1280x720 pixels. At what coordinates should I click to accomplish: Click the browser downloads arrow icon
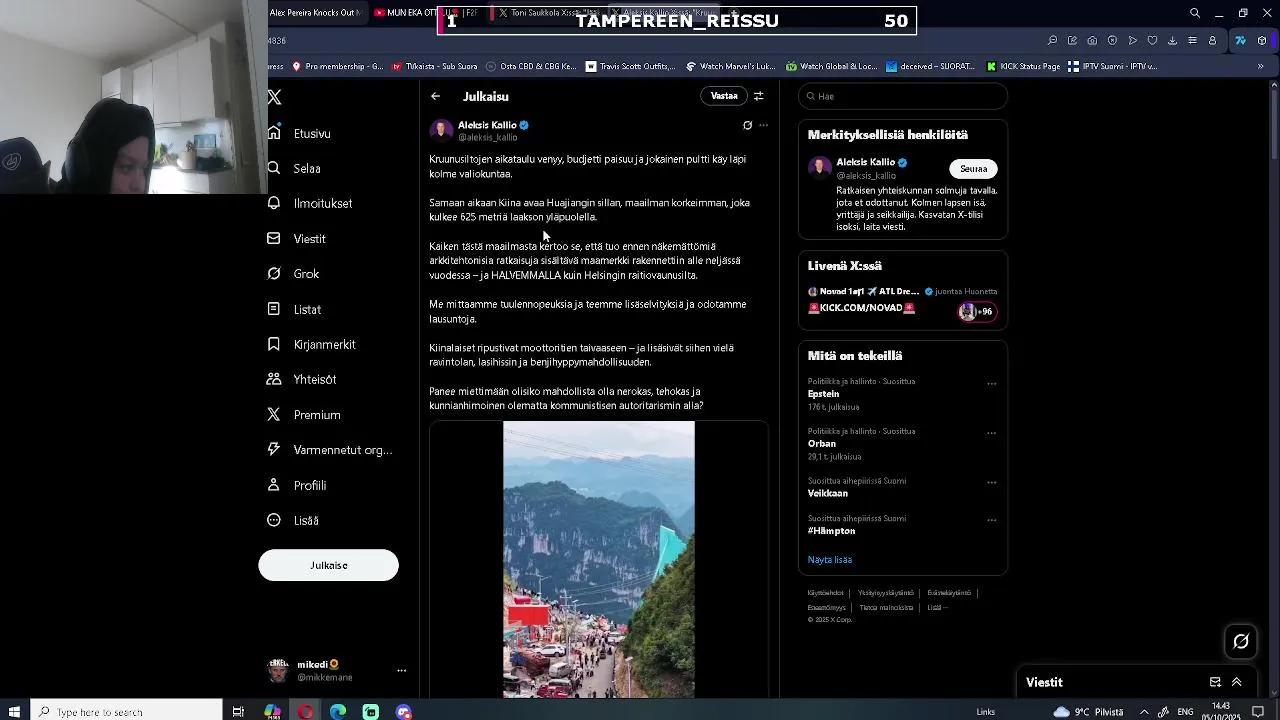tap(1172, 41)
